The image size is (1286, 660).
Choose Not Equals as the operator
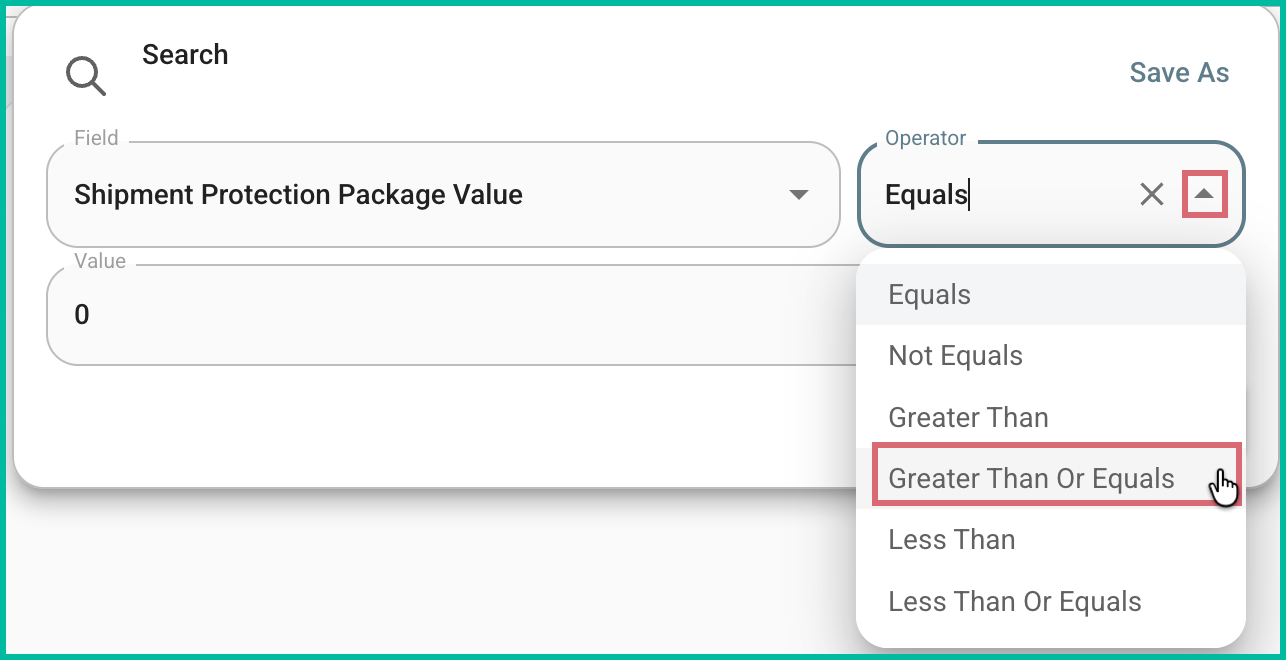[954, 355]
